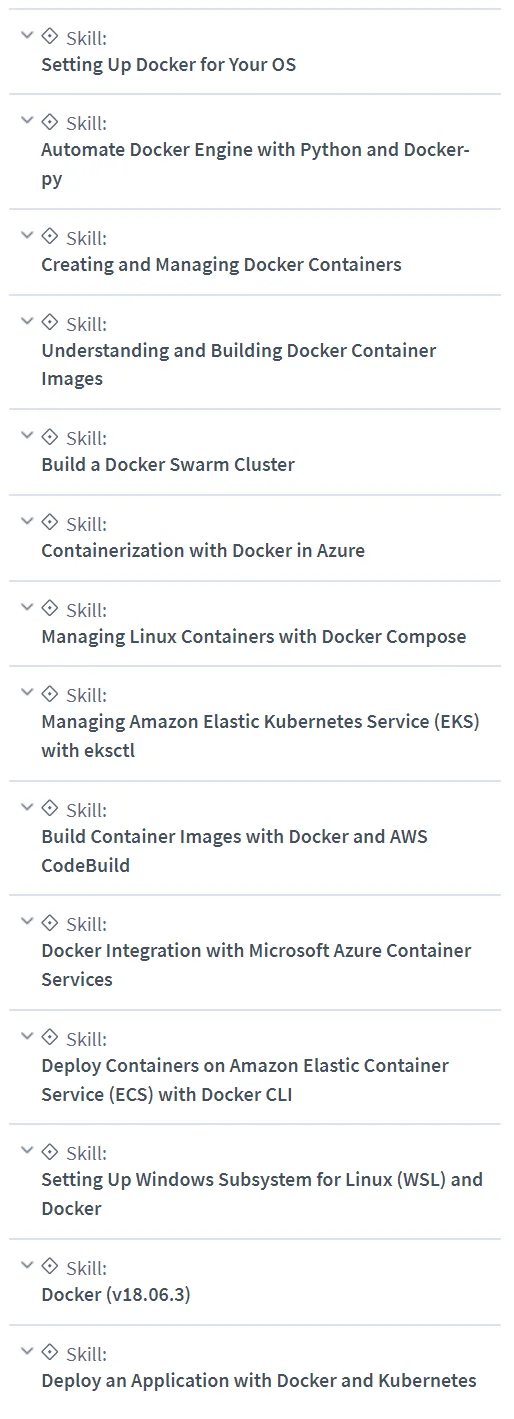
Task: Expand the Creating and Managing Docker Containers chevron
Action: [x=27, y=236]
